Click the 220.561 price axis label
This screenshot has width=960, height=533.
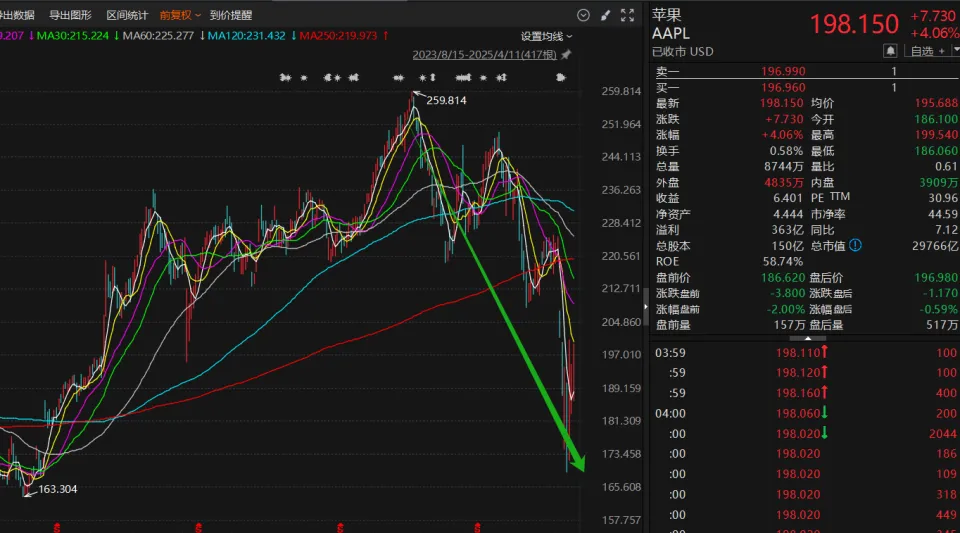621,256
